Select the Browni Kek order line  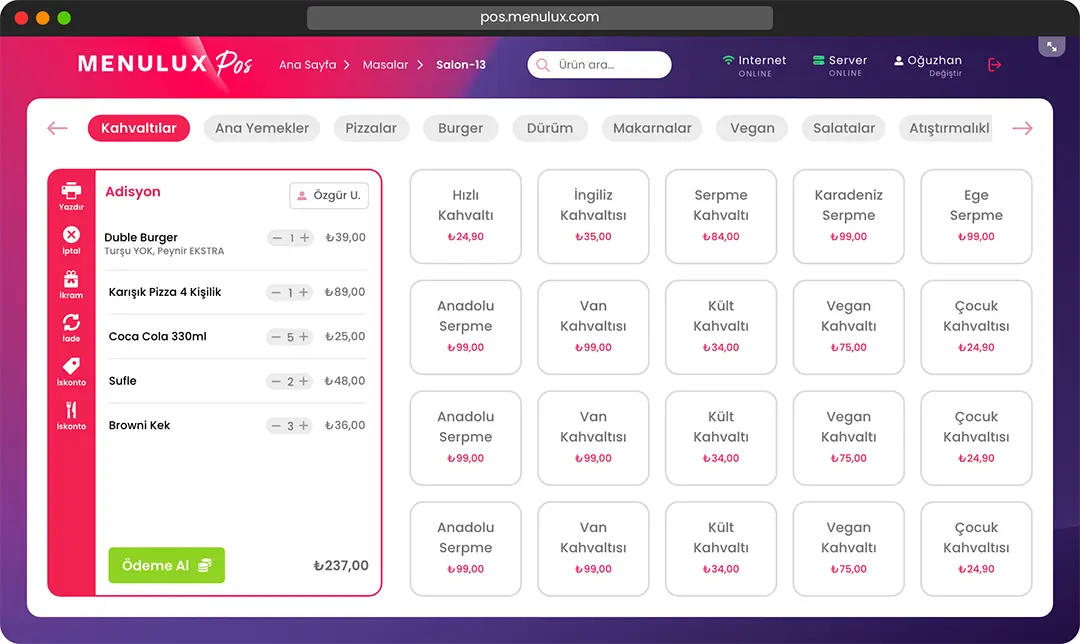[235, 426]
